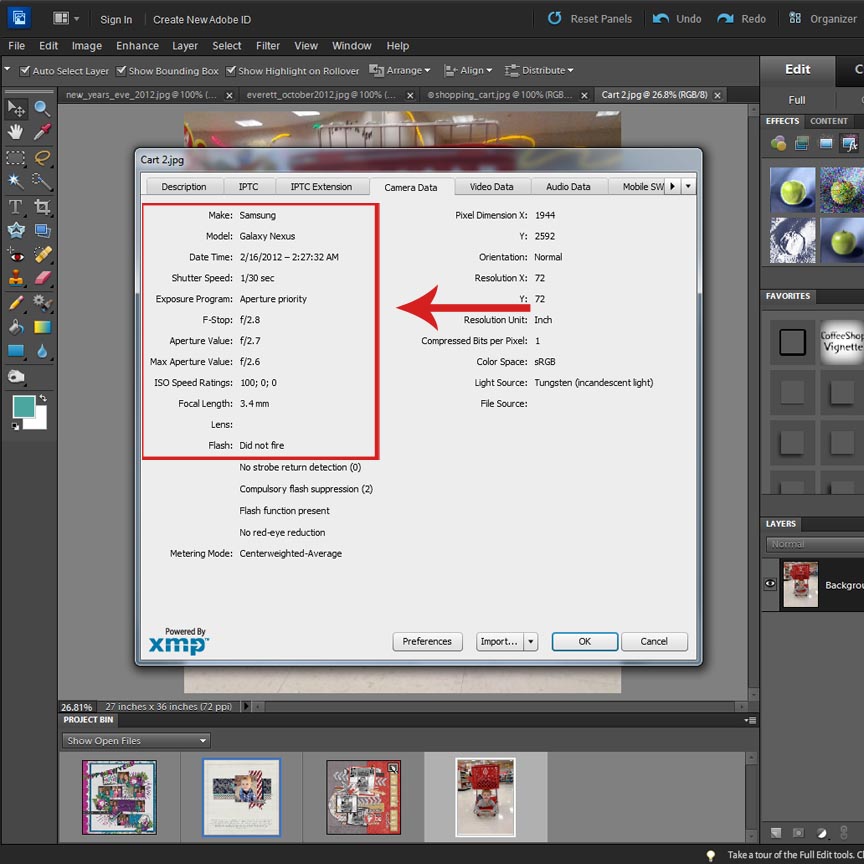The image size is (864, 864).
Task: Select the Lasso tool
Action: [42, 158]
